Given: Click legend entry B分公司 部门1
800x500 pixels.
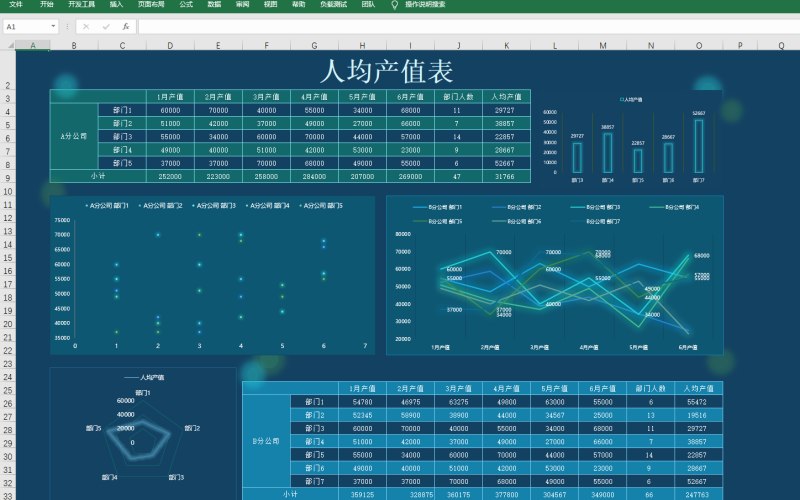Looking at the screenshot, I should (437, 207).
